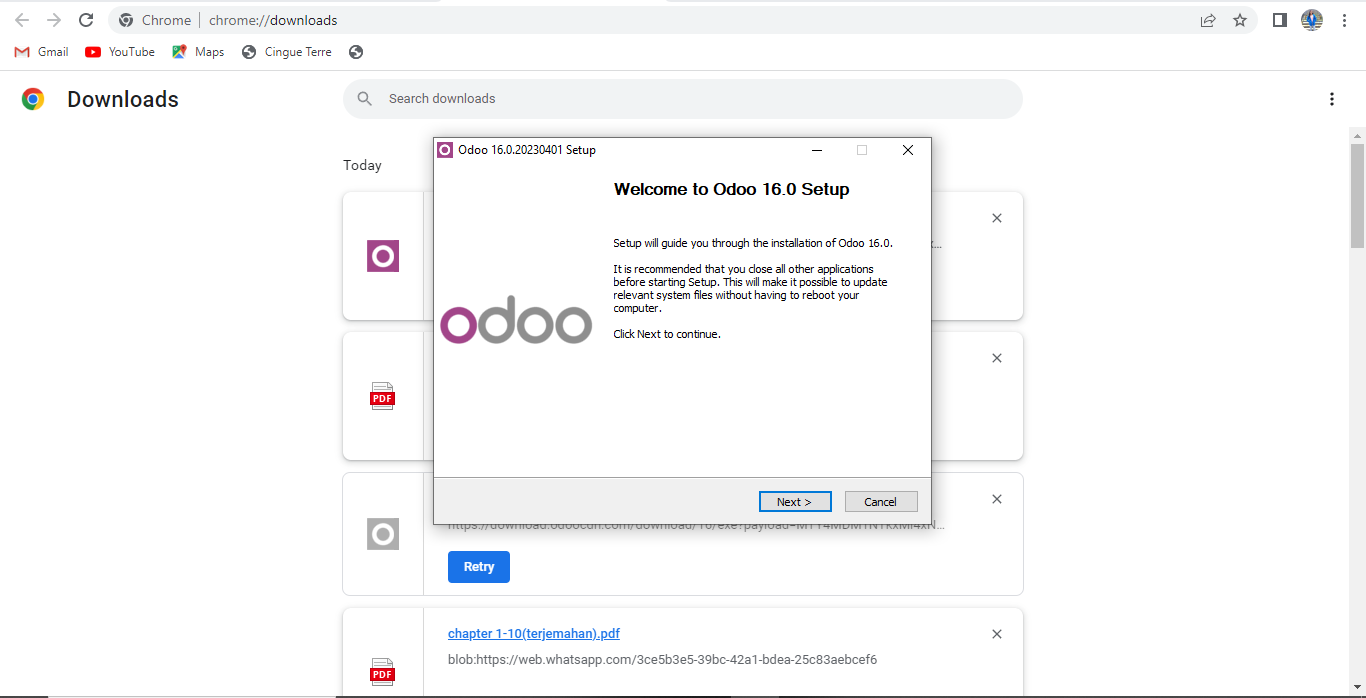The image size is (1366, 698).
Task: Open Chrome's three-dot menu in toolbar
Action: [1344, 20]
